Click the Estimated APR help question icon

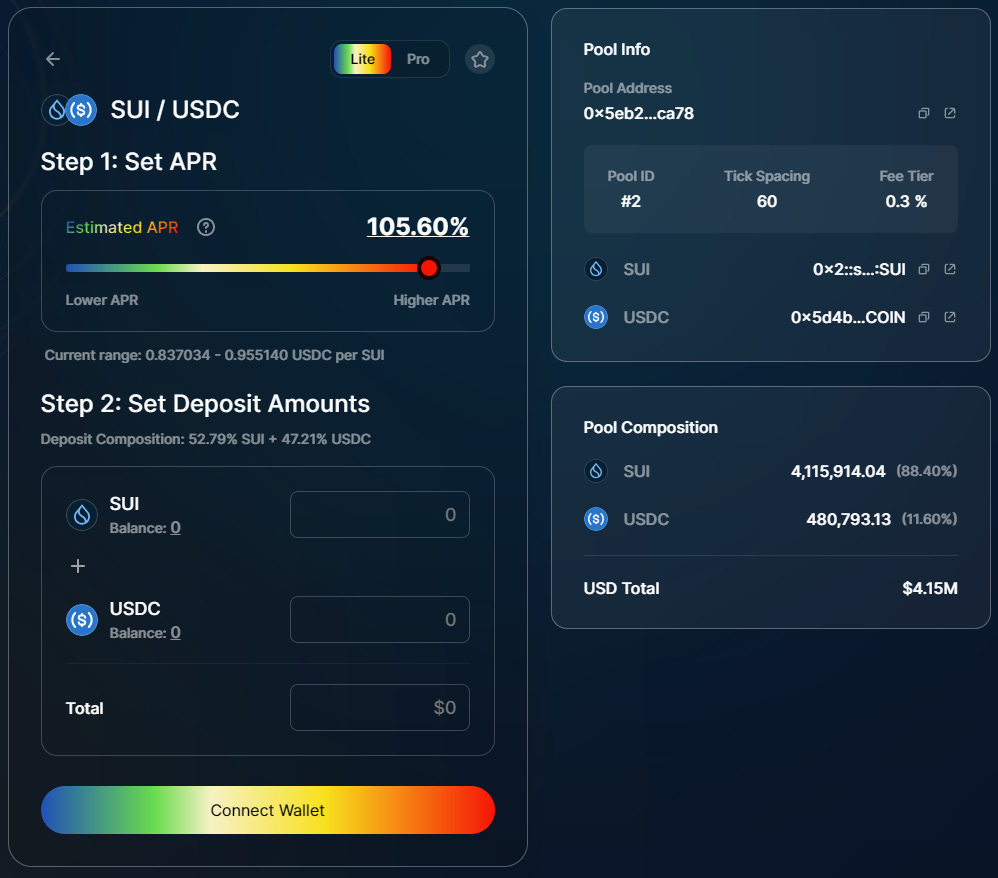pyautogui.click(x=206, y=227)
